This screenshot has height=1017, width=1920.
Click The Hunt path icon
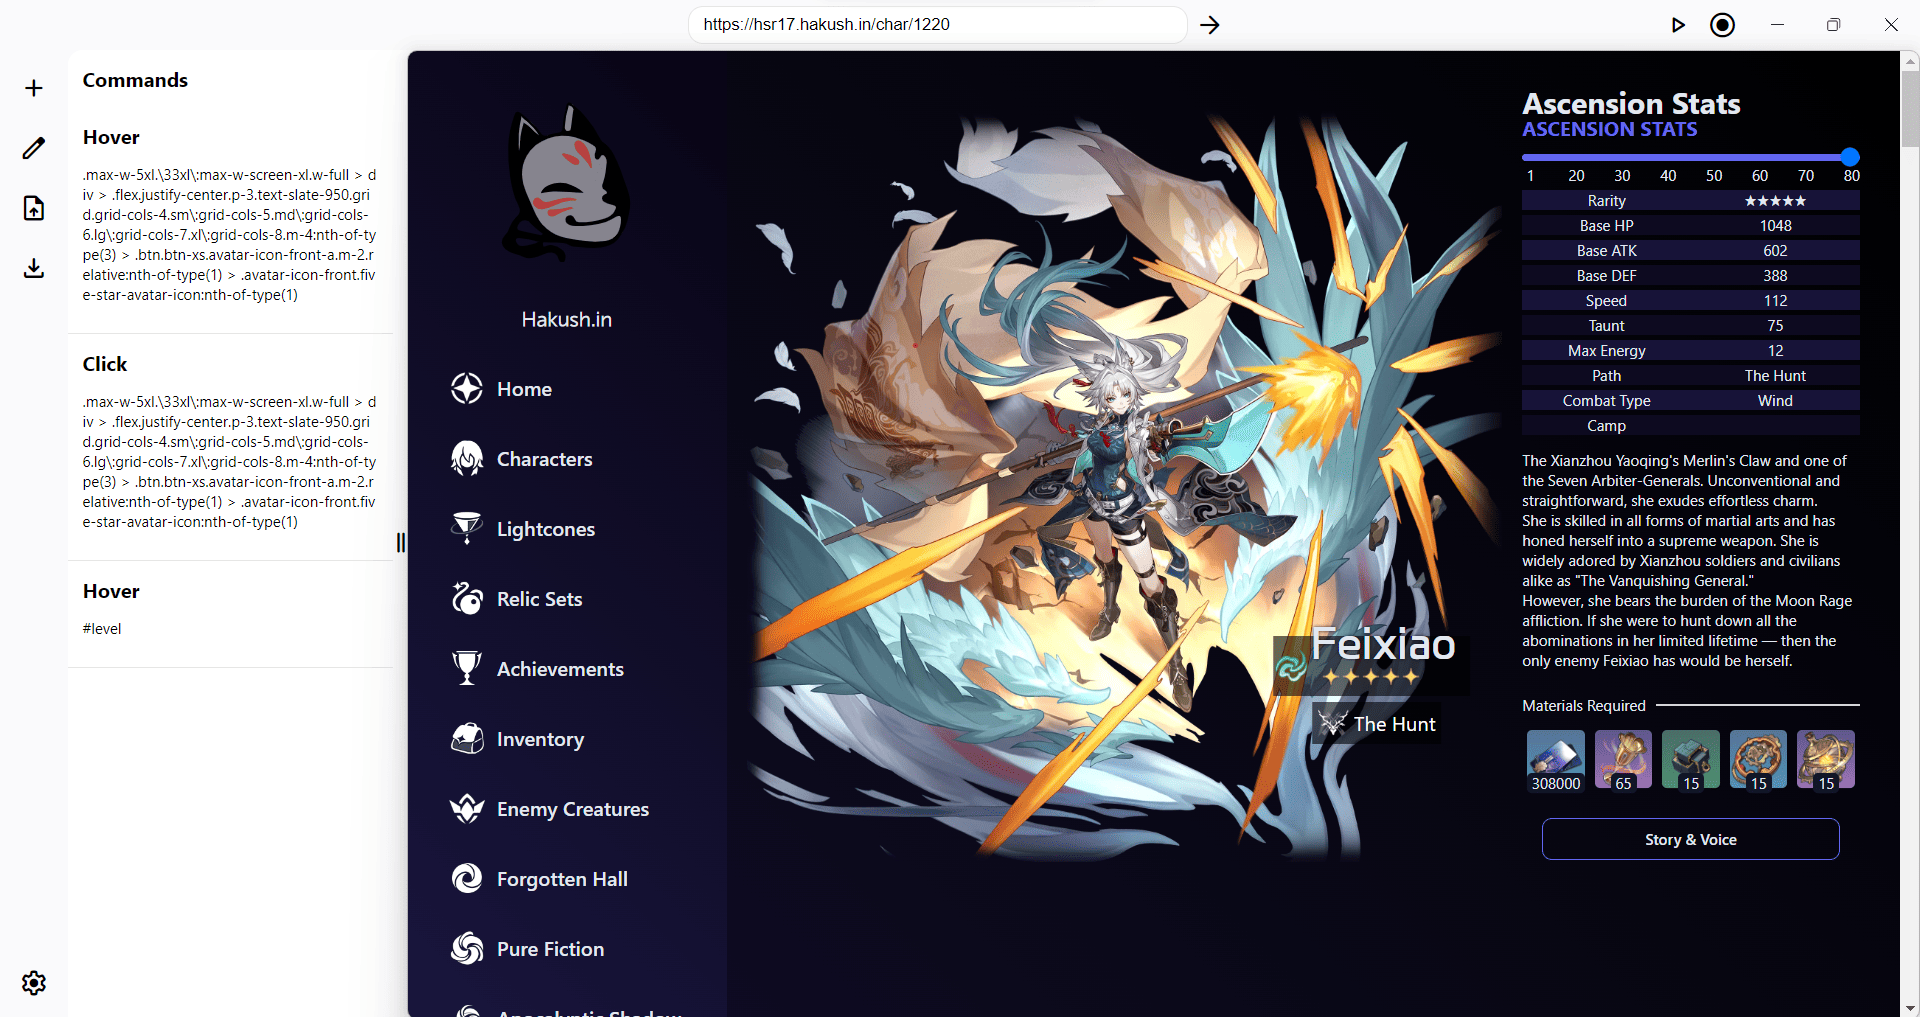tap(1332, 723)
